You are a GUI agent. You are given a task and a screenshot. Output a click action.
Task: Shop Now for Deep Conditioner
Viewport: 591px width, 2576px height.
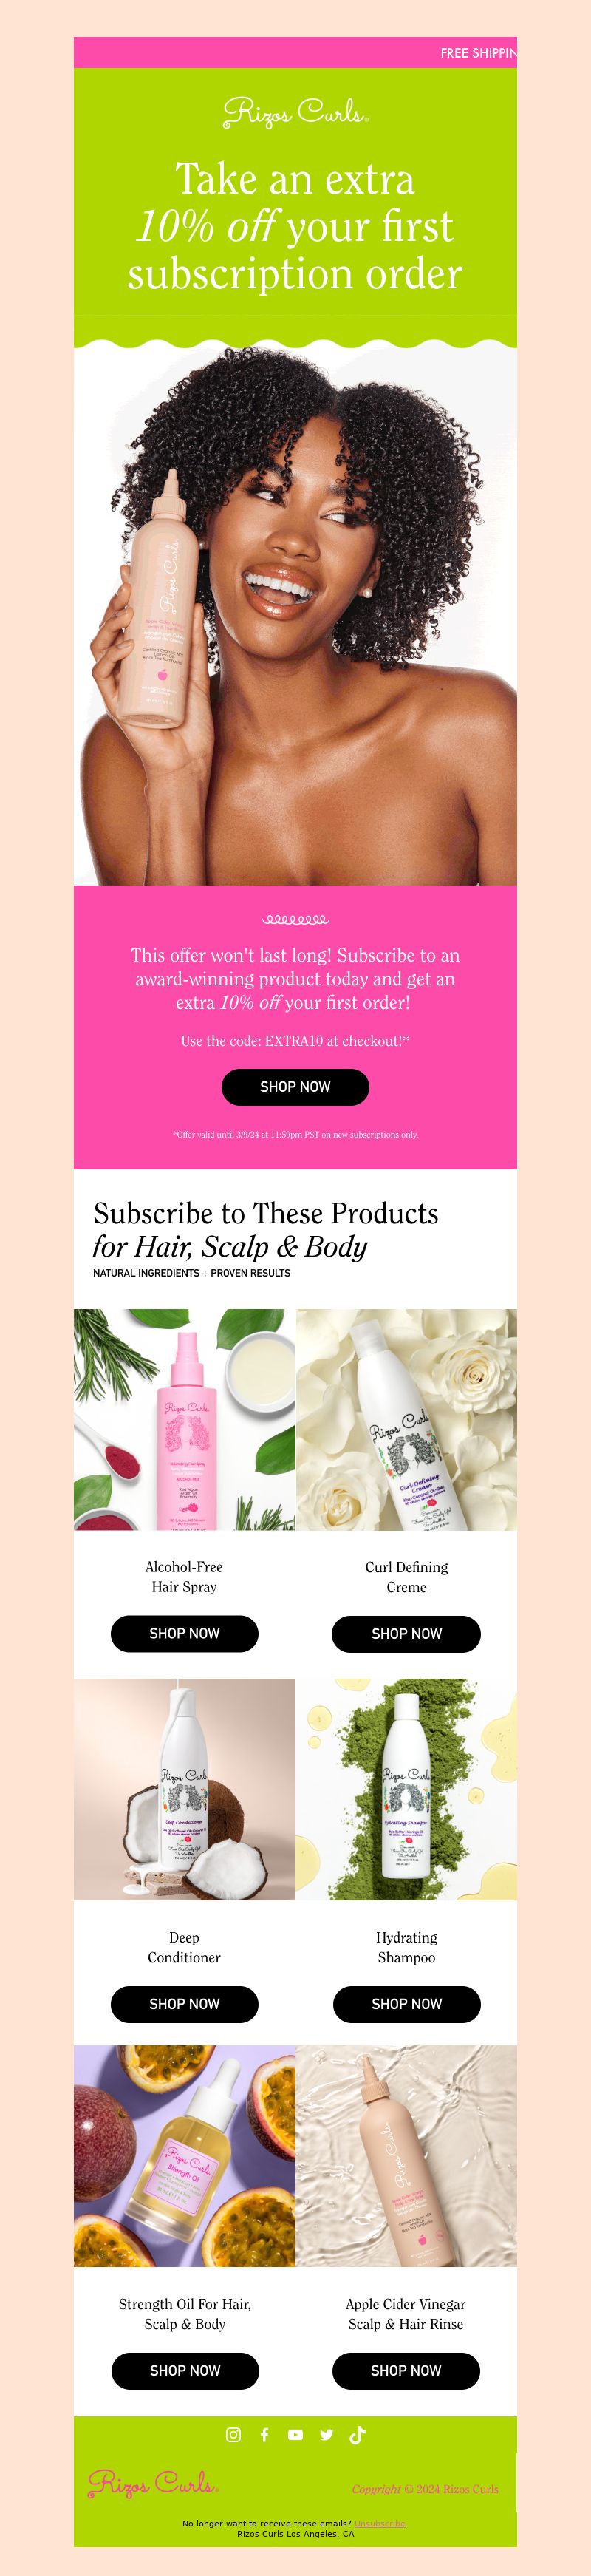184,2004
